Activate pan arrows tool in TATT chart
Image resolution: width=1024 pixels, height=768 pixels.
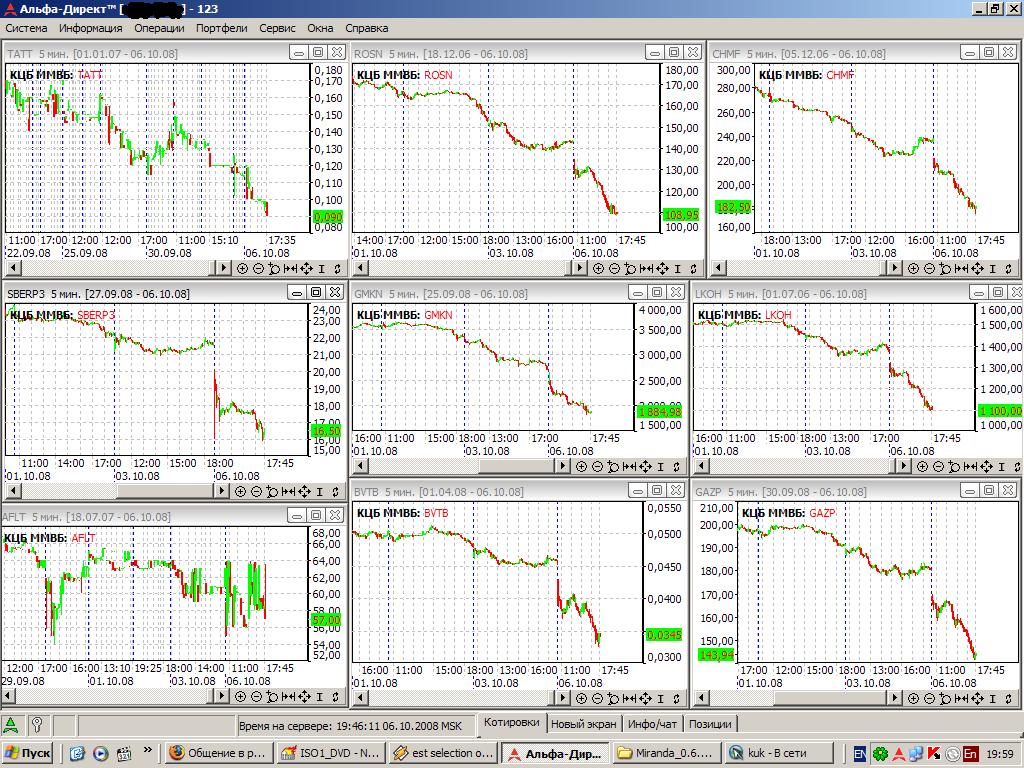[306, 268]
